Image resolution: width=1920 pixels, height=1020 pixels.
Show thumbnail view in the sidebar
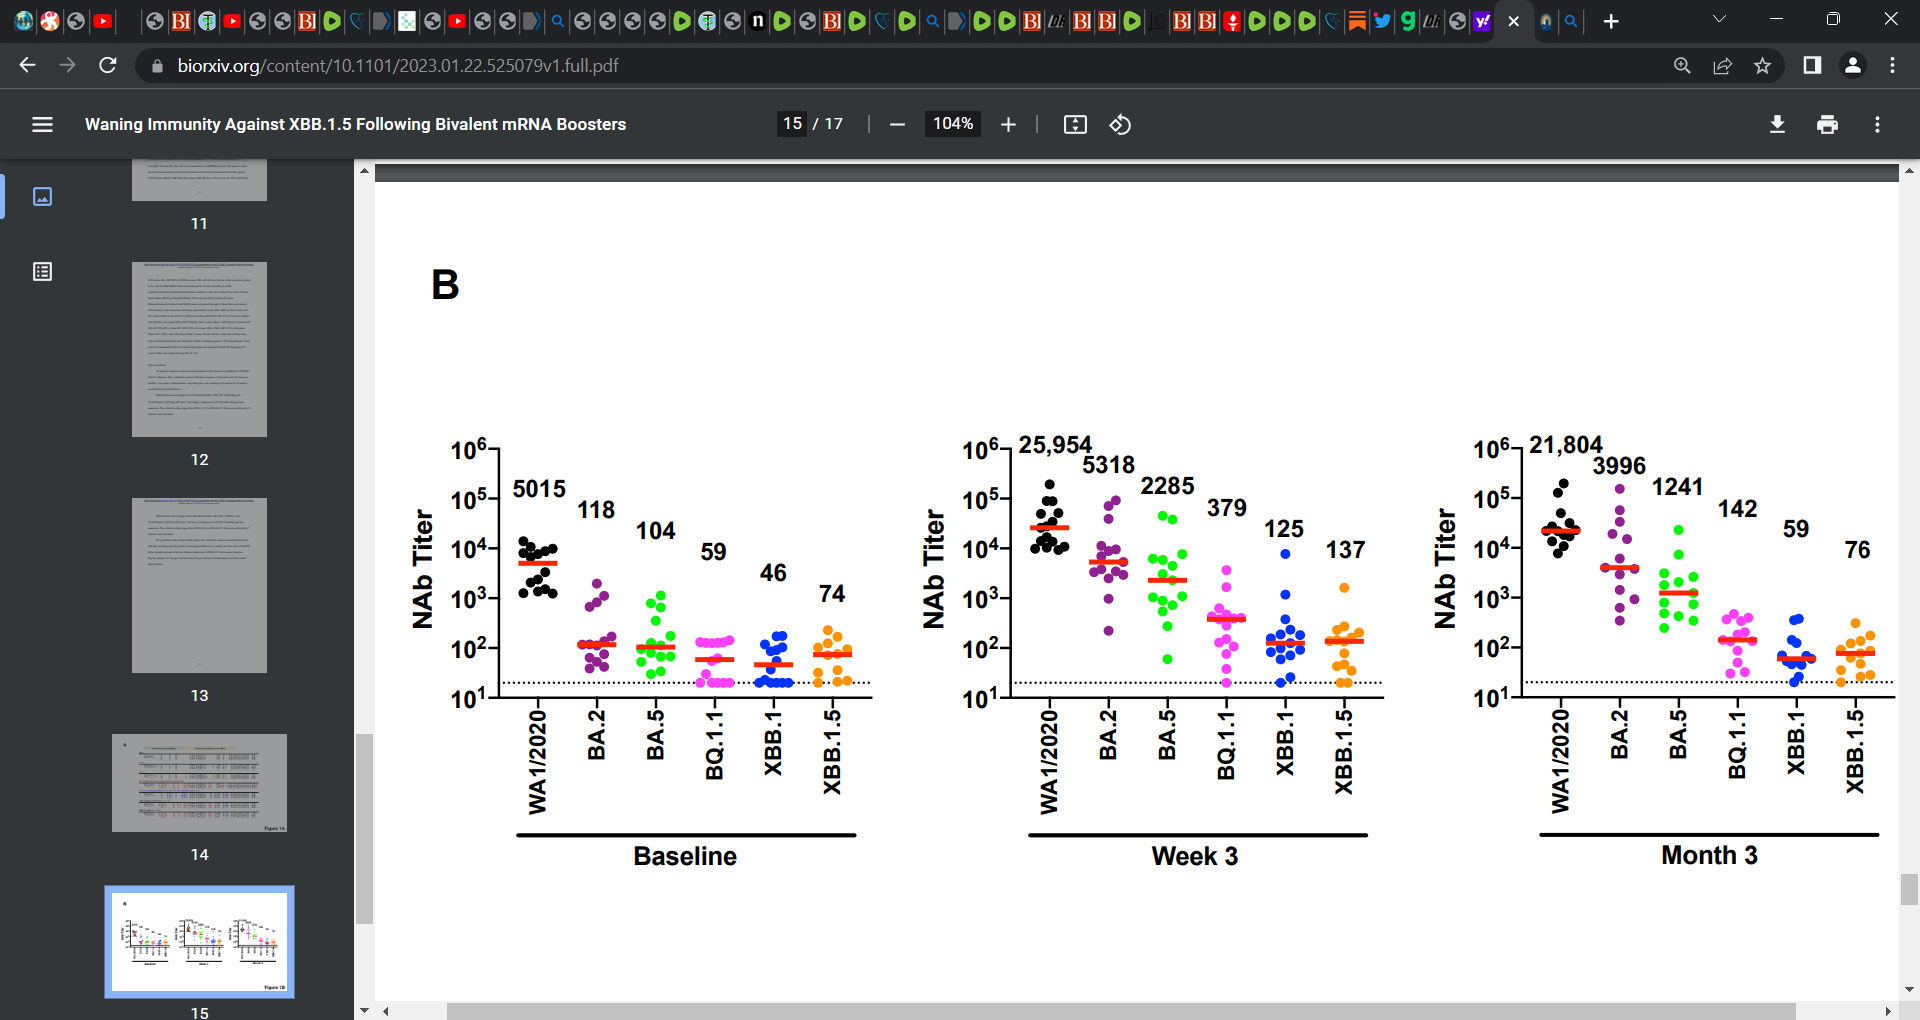click(x=42, y=196)
